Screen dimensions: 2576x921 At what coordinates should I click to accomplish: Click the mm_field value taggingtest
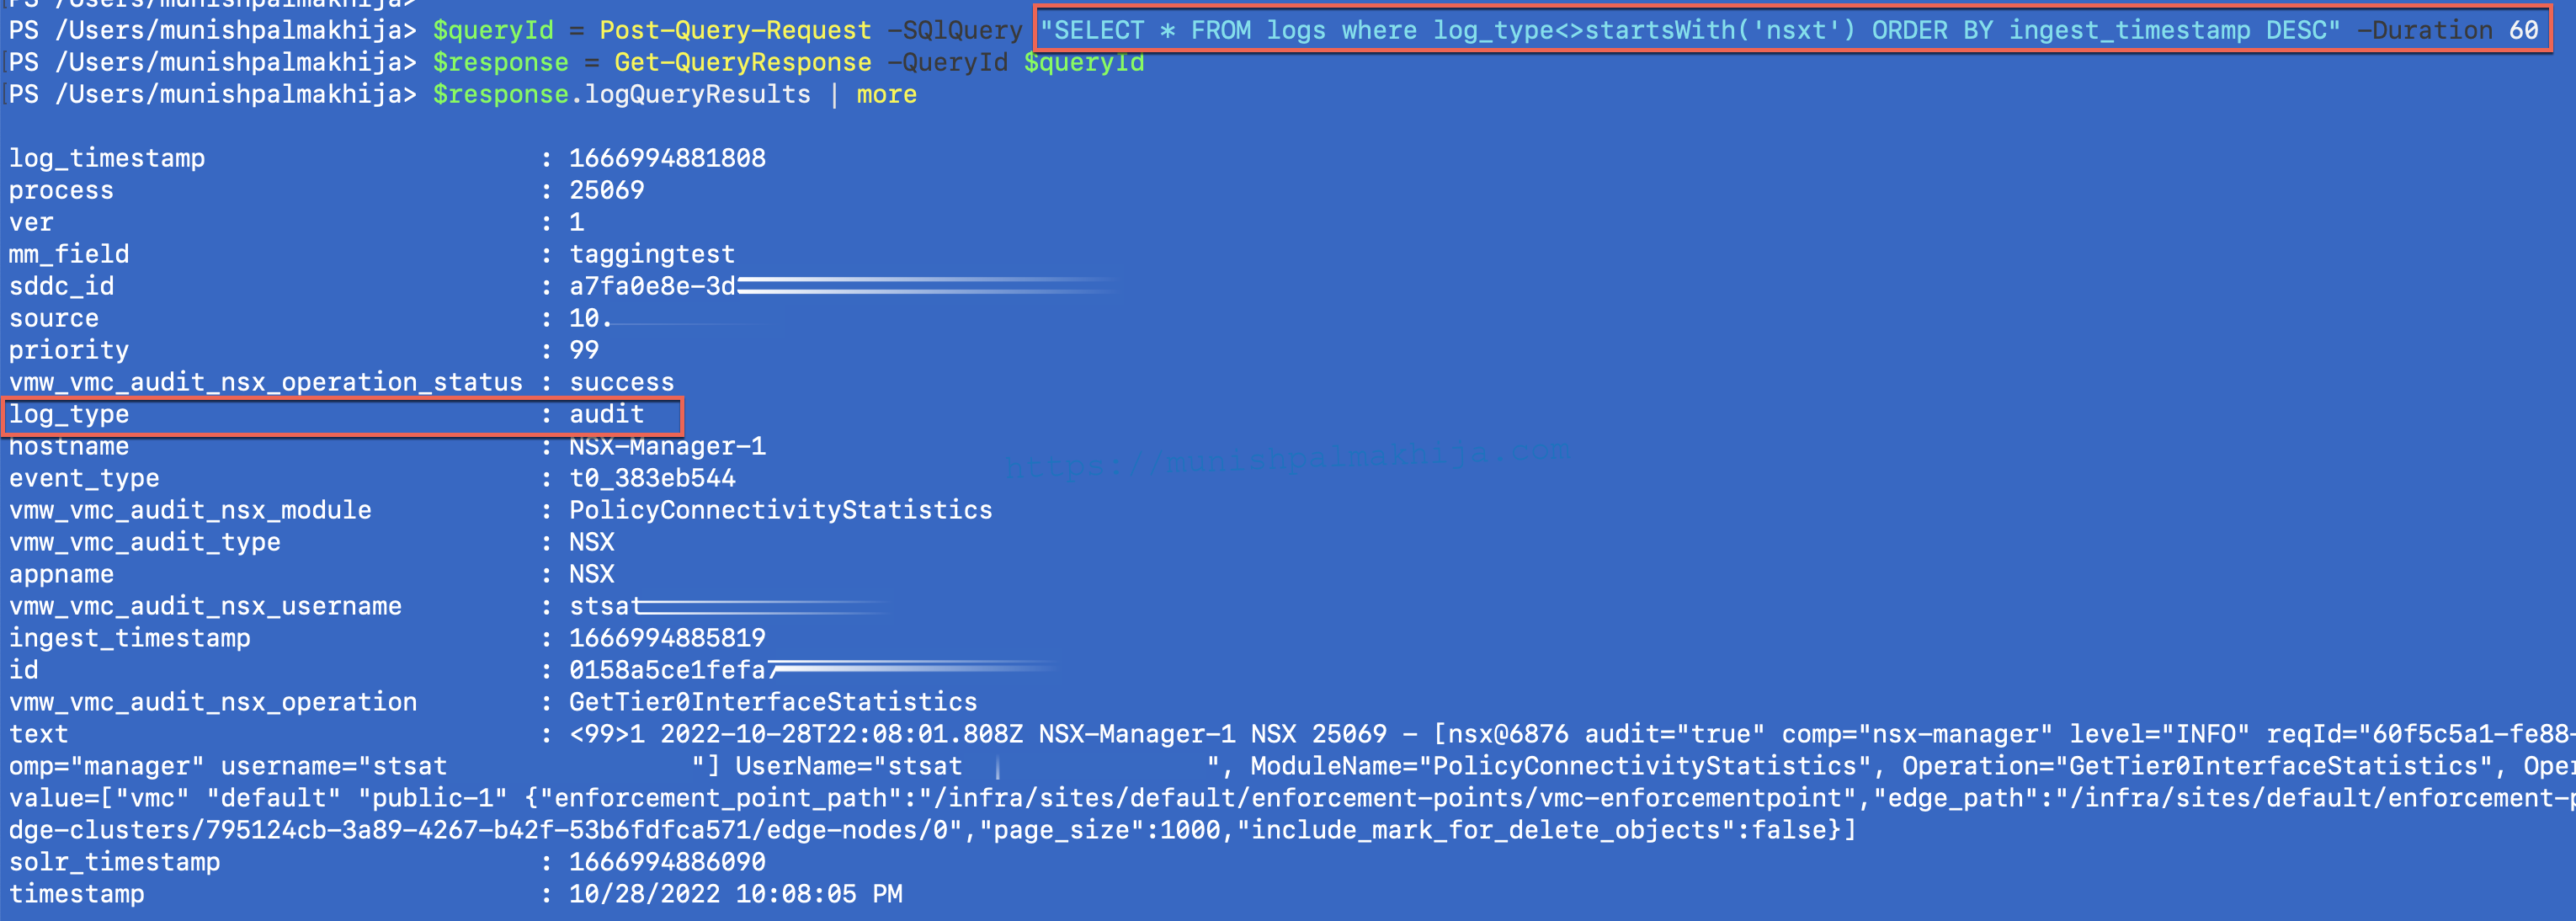652,255
